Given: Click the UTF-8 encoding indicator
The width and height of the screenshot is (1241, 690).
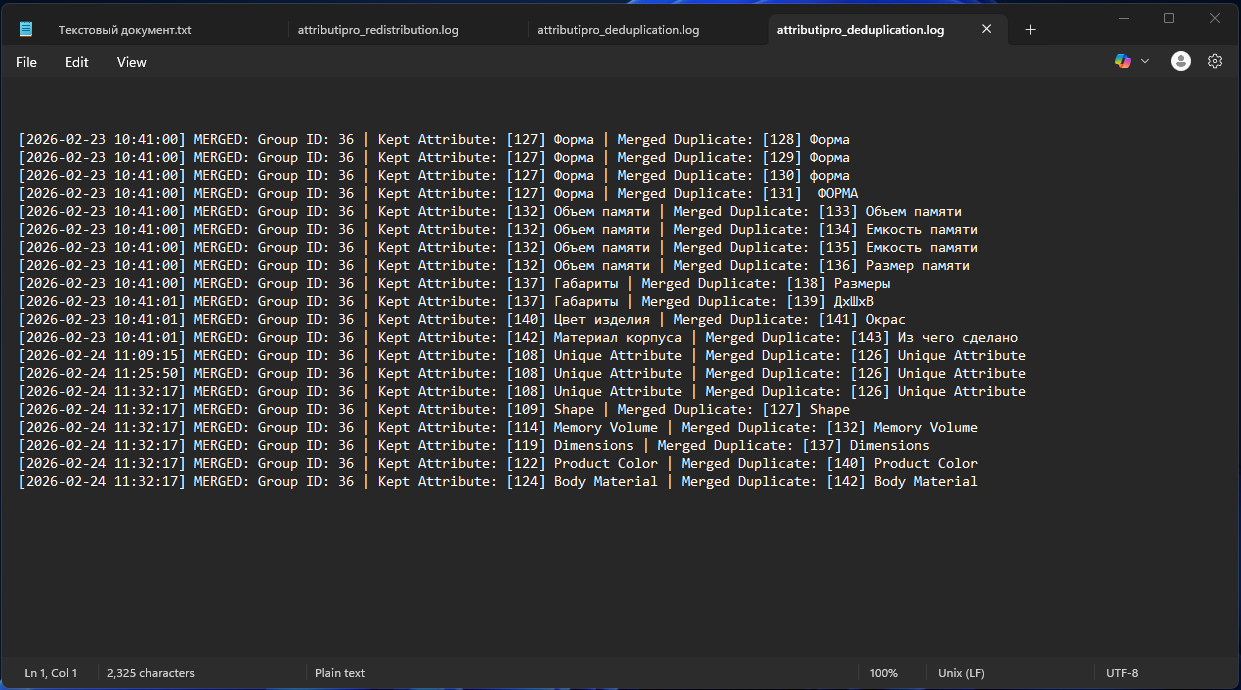Looking at the screenshot, I should tap(1121, 672).
